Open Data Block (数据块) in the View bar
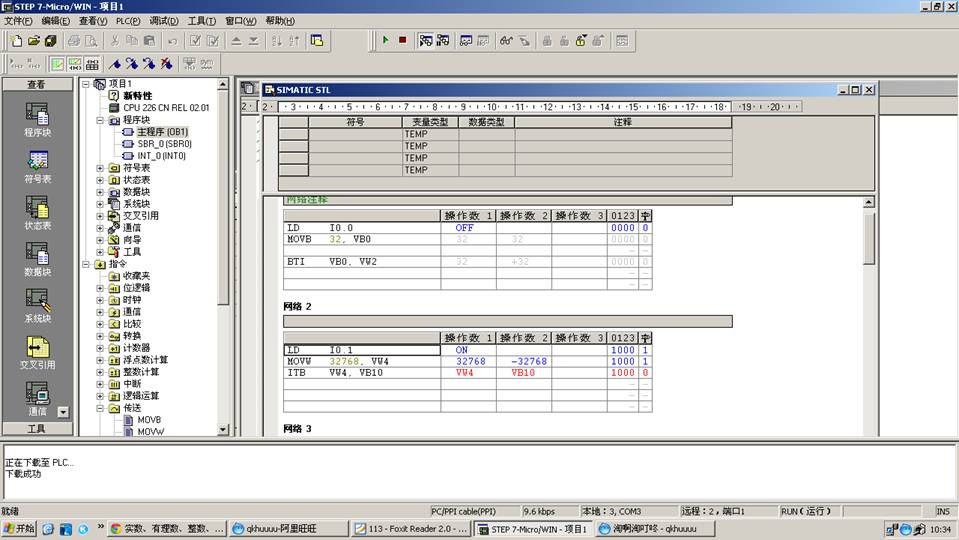Image resolution: width=959 pixels, height=540 pixels. coord(37,259)
